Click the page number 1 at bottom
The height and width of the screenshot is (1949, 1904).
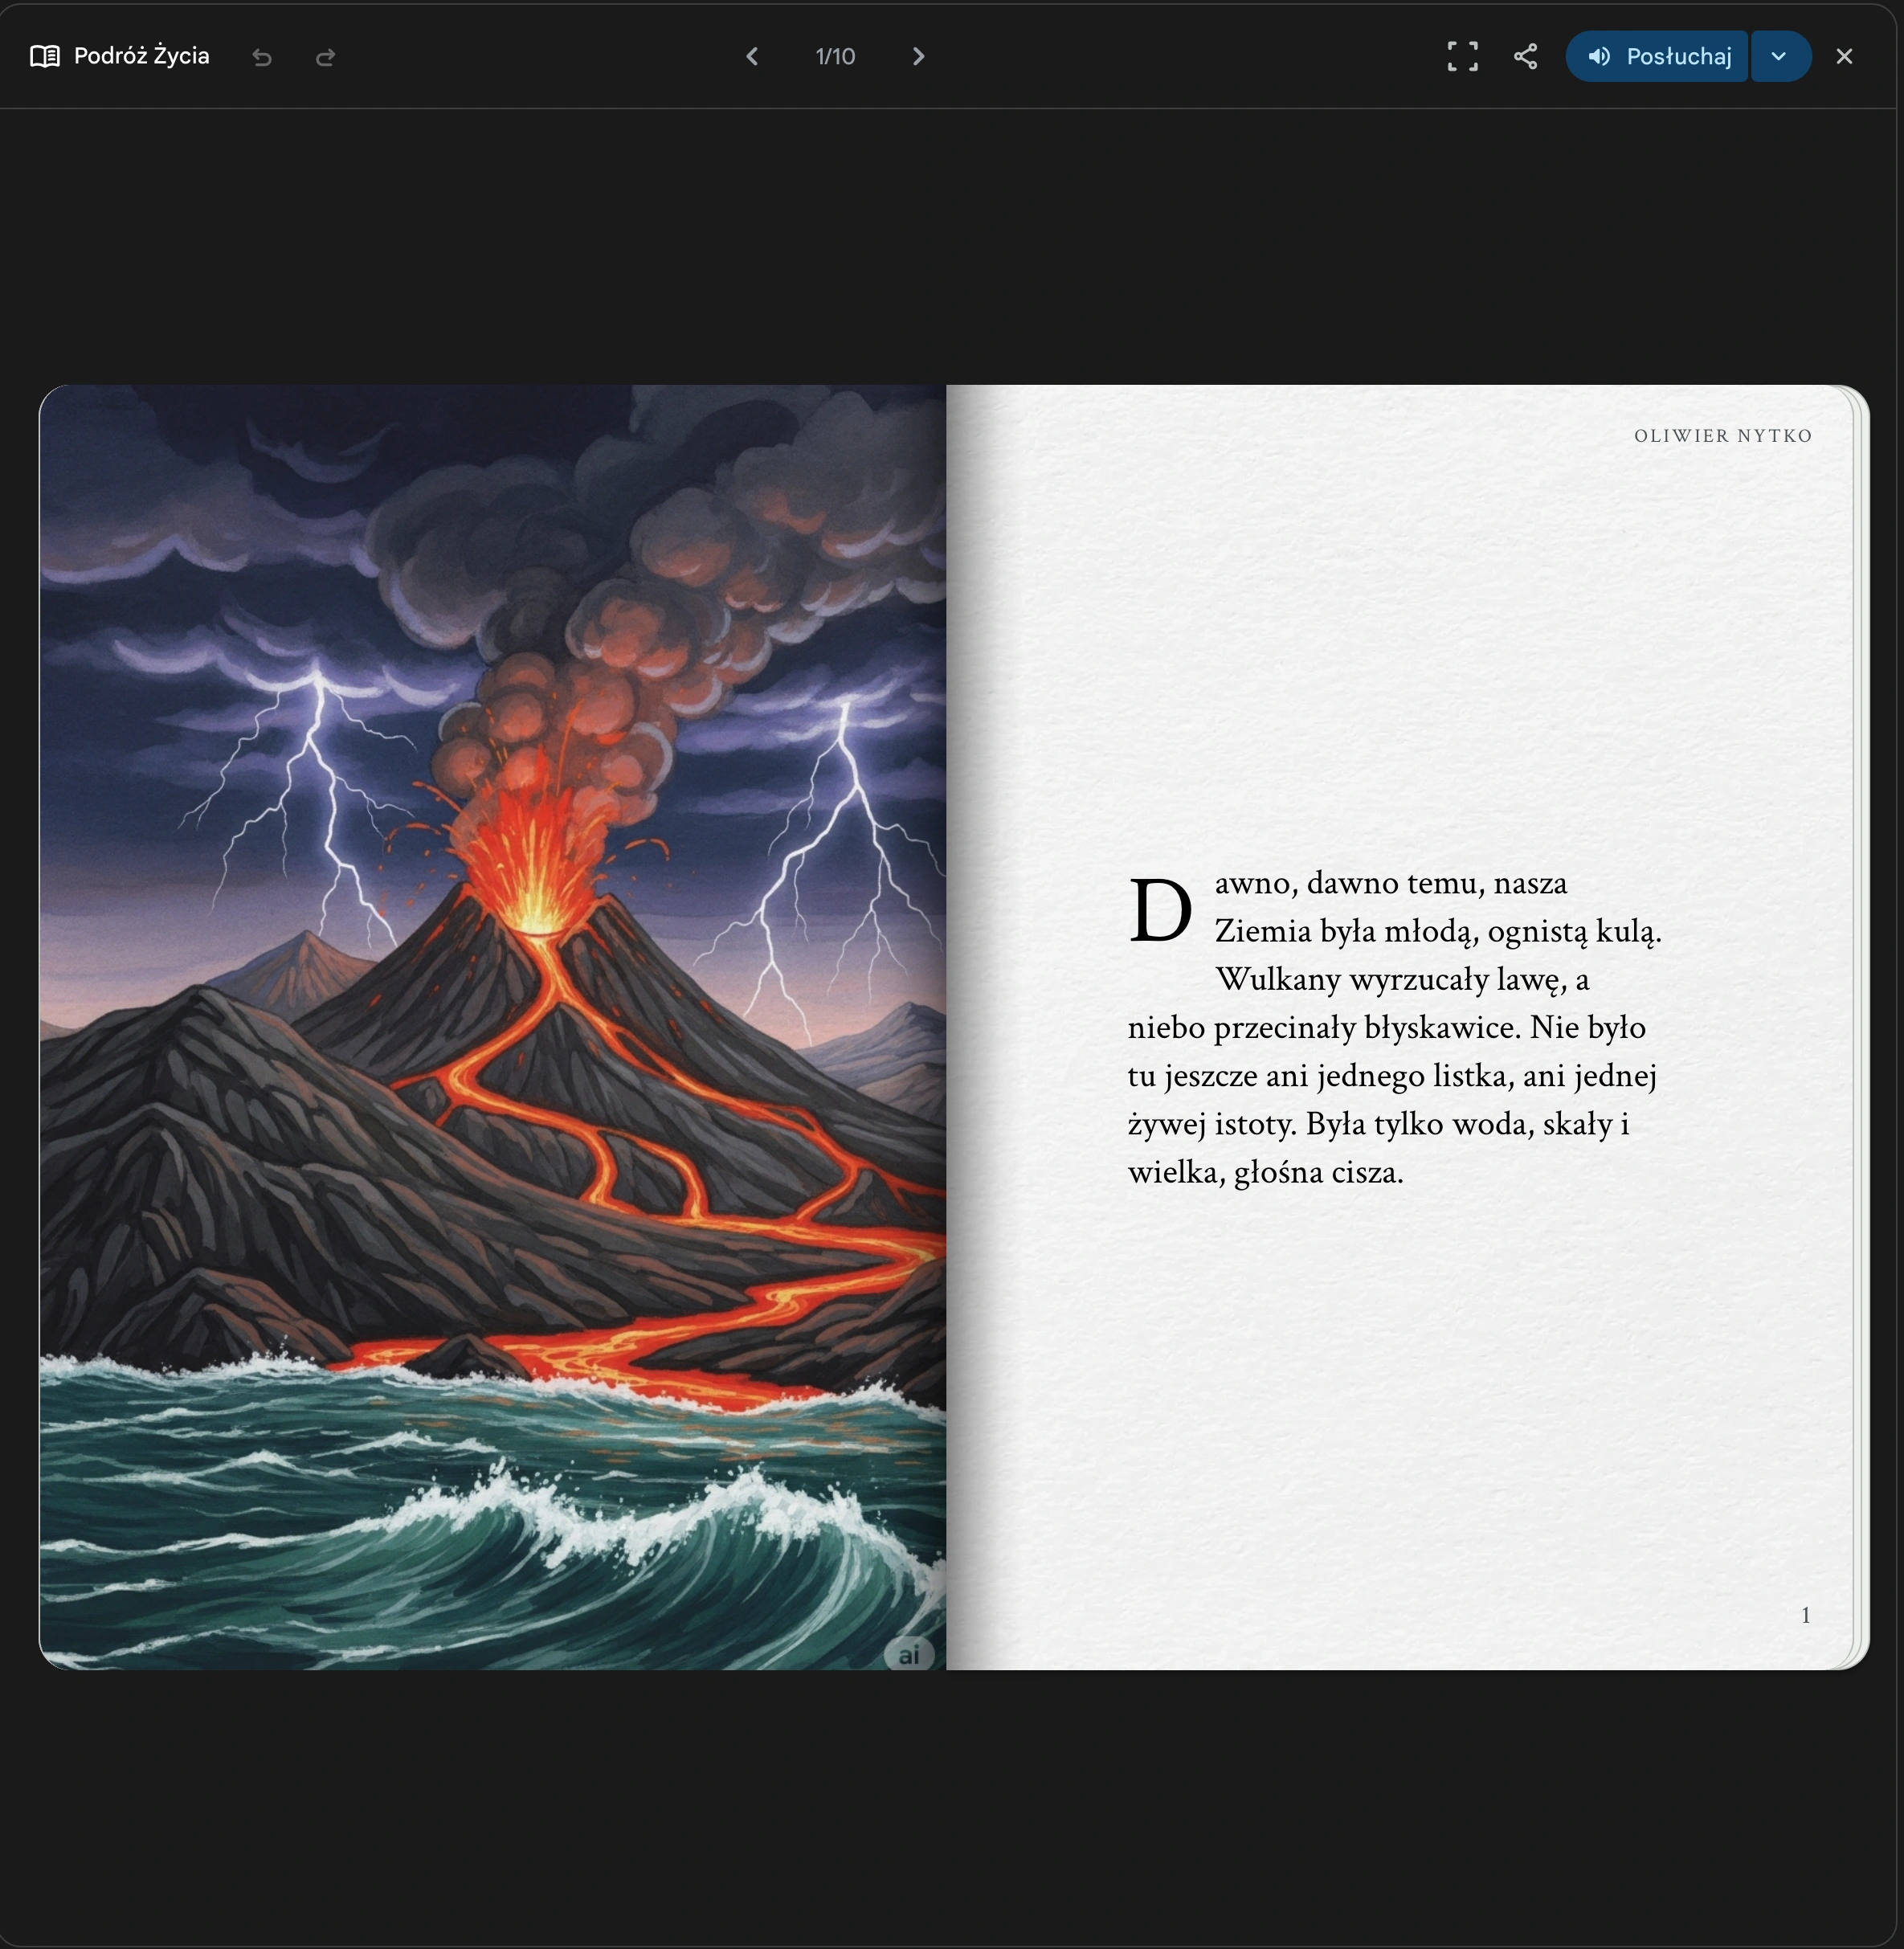tap(1806, 1615)
